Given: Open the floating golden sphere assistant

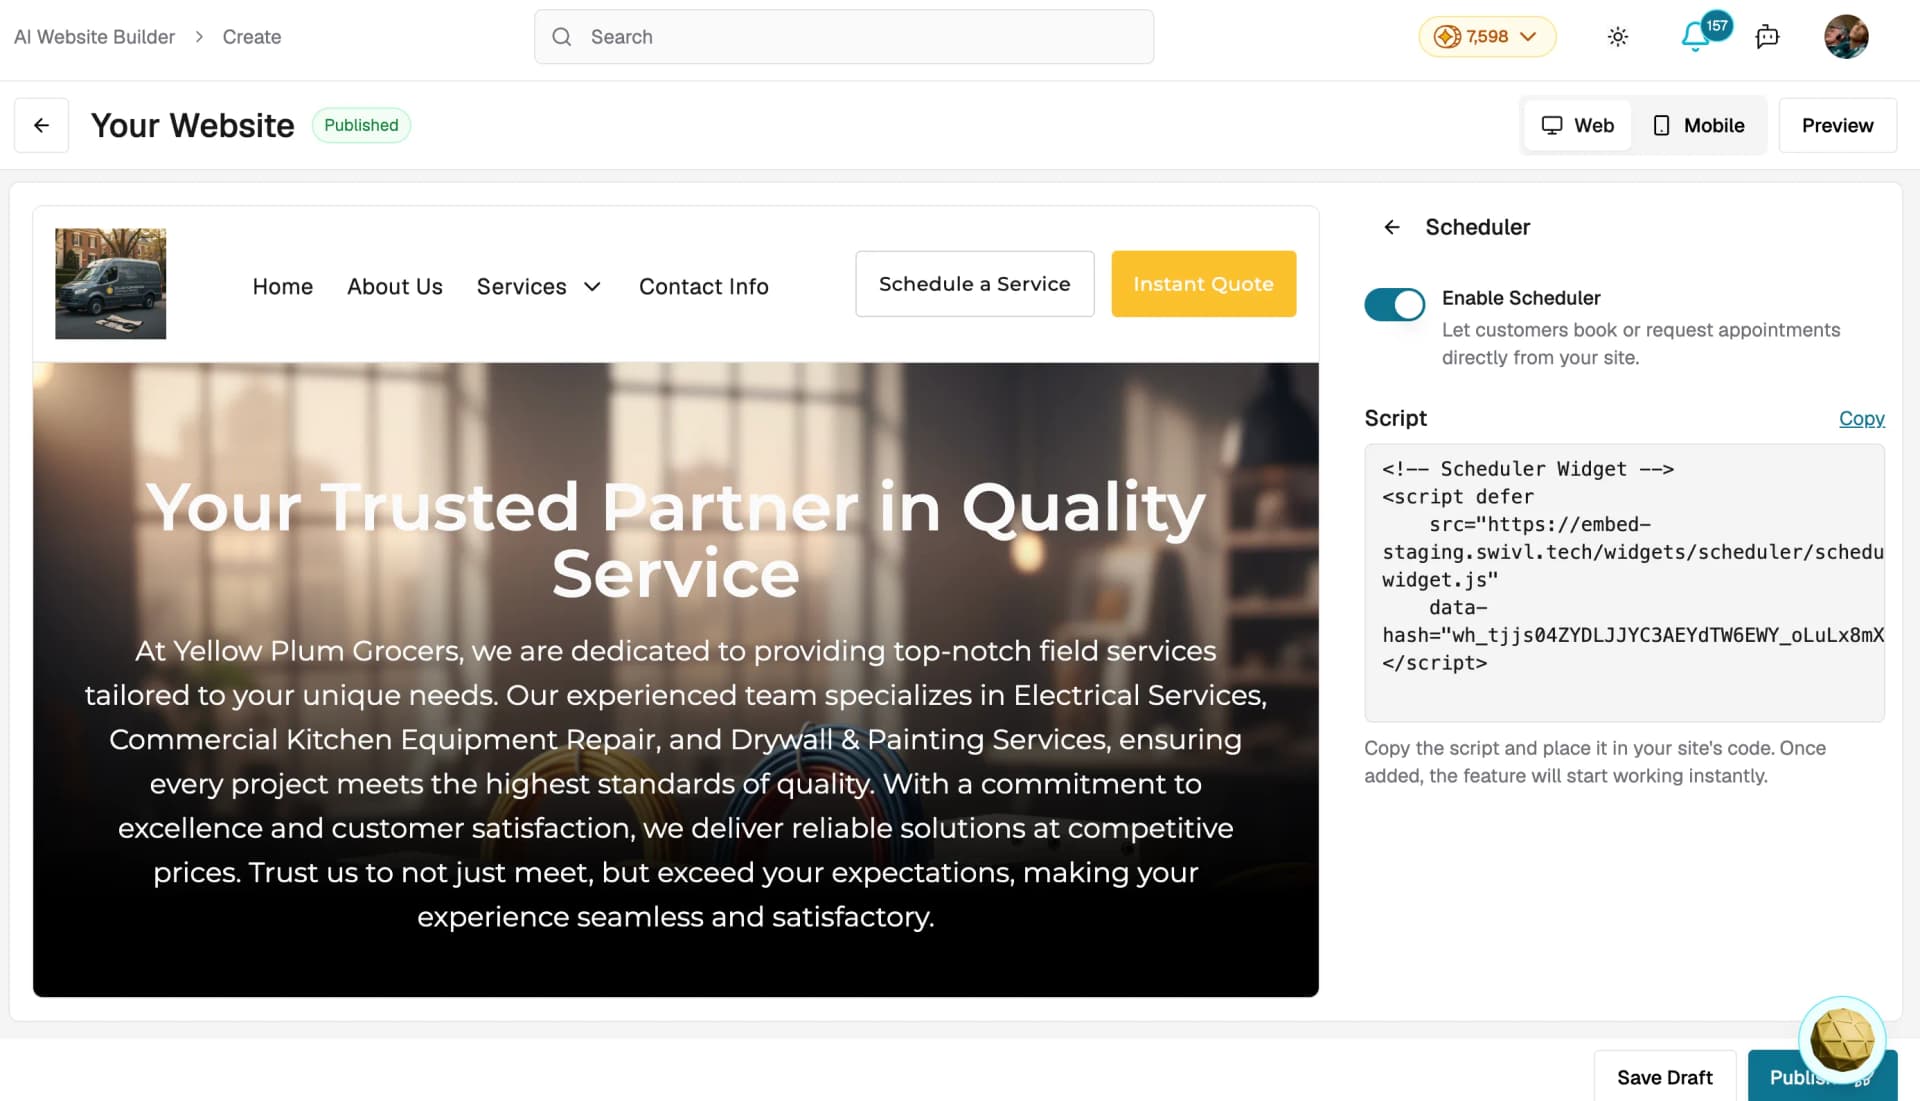Looking at the screenshot, I should (1842, 1040).
